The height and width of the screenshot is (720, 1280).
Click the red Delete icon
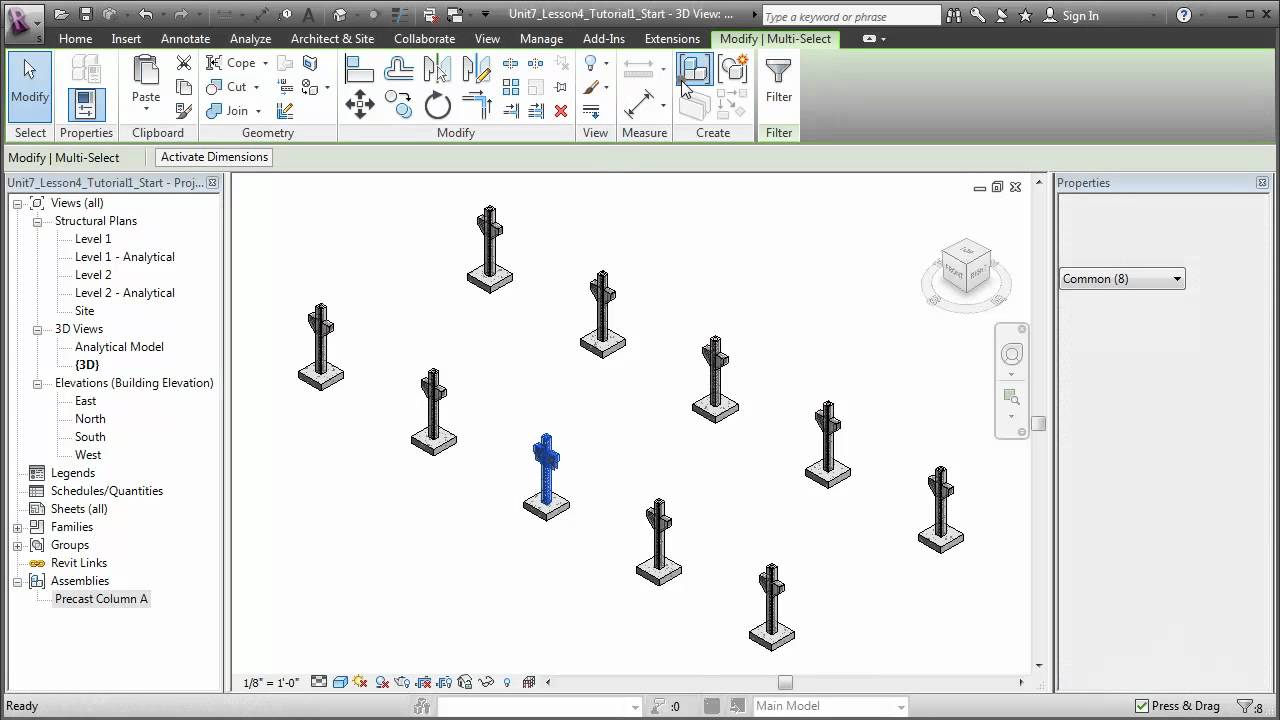561,111
